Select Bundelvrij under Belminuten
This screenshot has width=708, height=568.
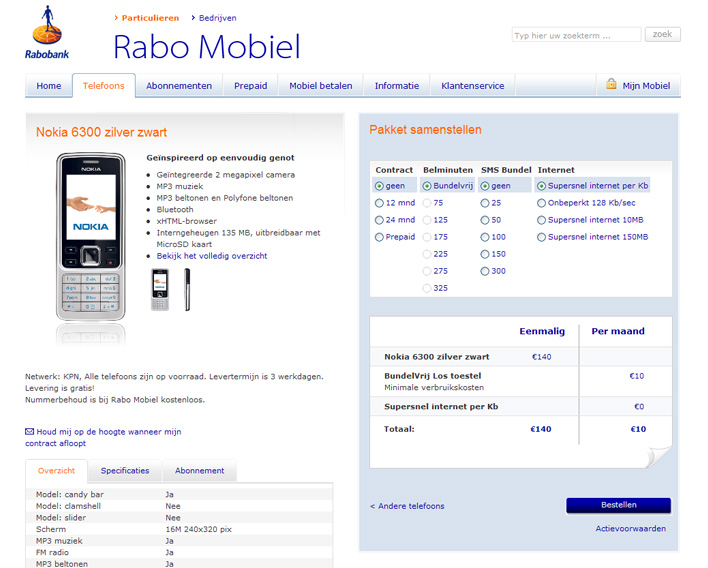coord(427,186)
